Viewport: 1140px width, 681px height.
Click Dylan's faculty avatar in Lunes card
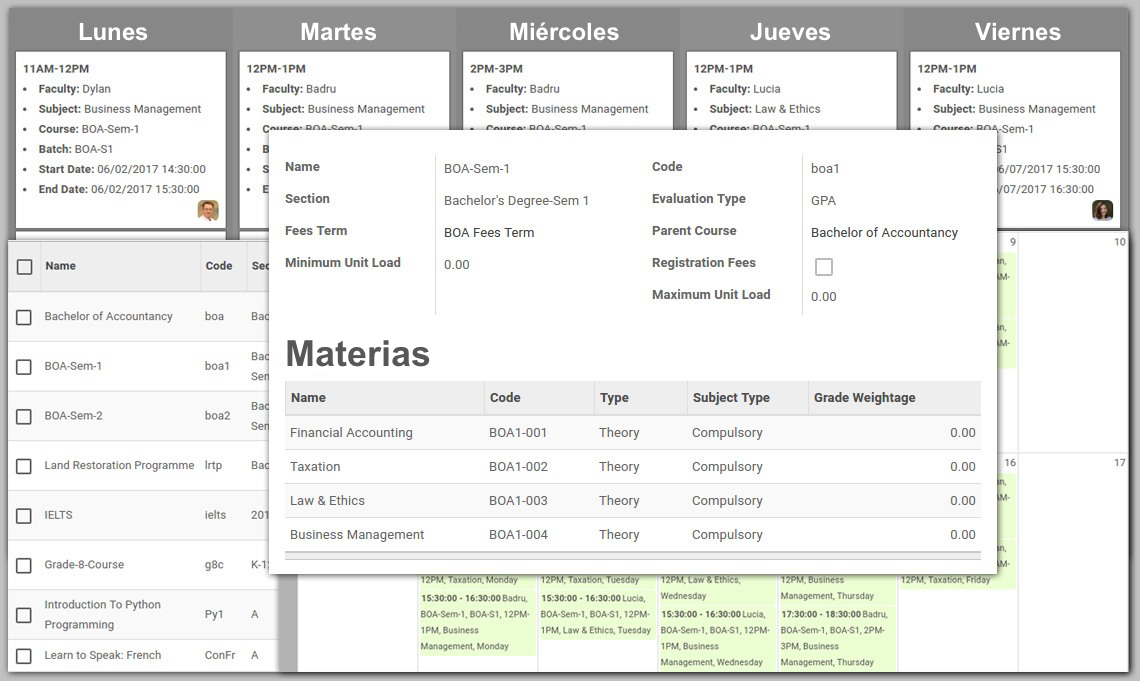[208, 210]
